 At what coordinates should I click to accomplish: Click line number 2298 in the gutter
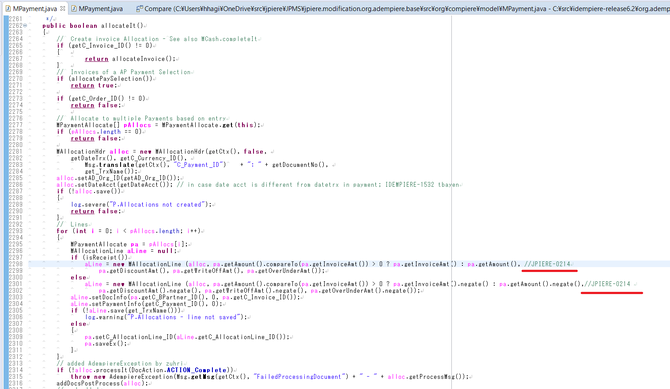pos(15,264)
